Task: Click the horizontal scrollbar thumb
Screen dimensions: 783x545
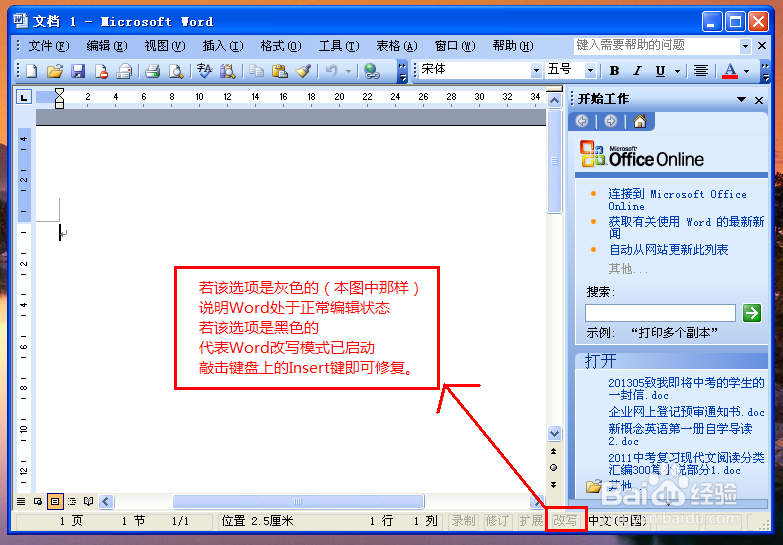Action: click(298, 501)
